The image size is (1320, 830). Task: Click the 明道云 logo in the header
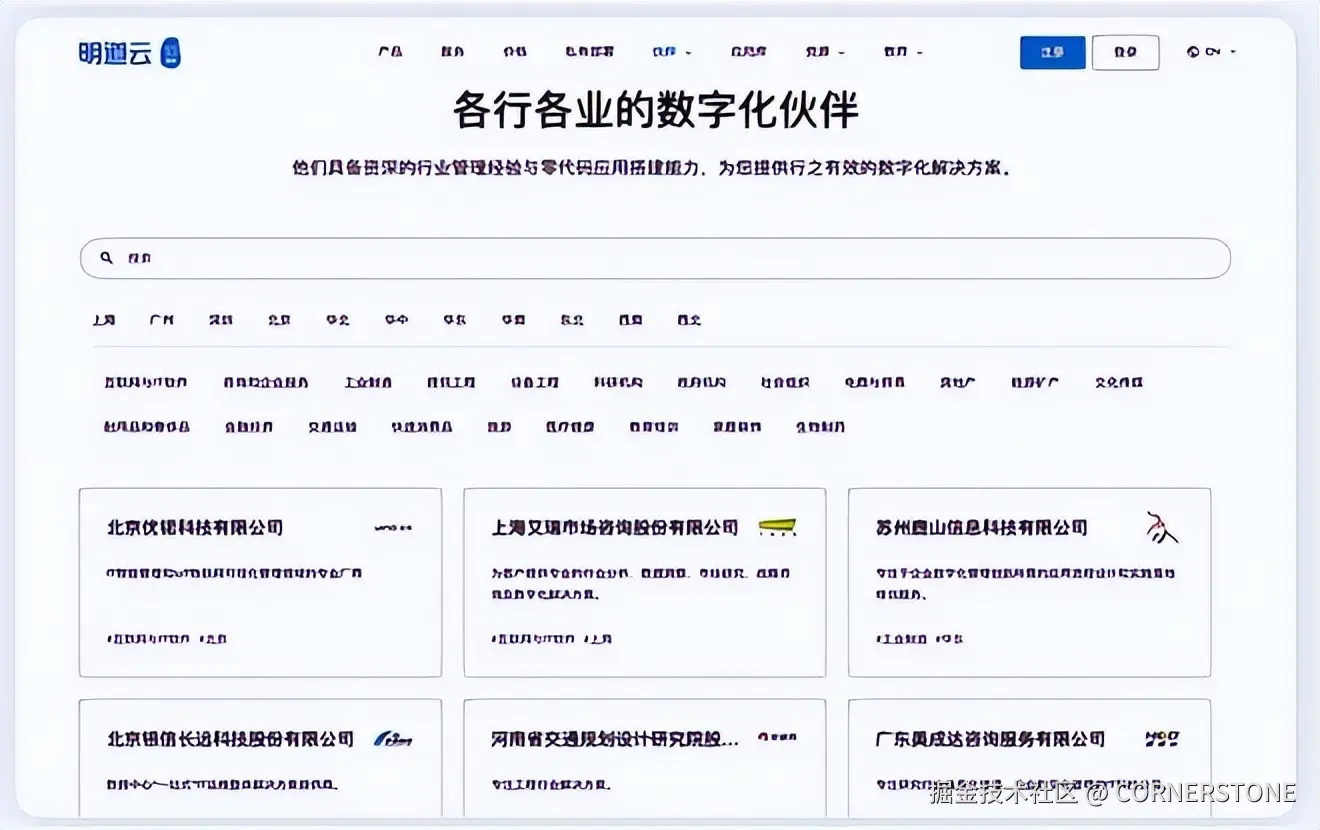(130, 53)
